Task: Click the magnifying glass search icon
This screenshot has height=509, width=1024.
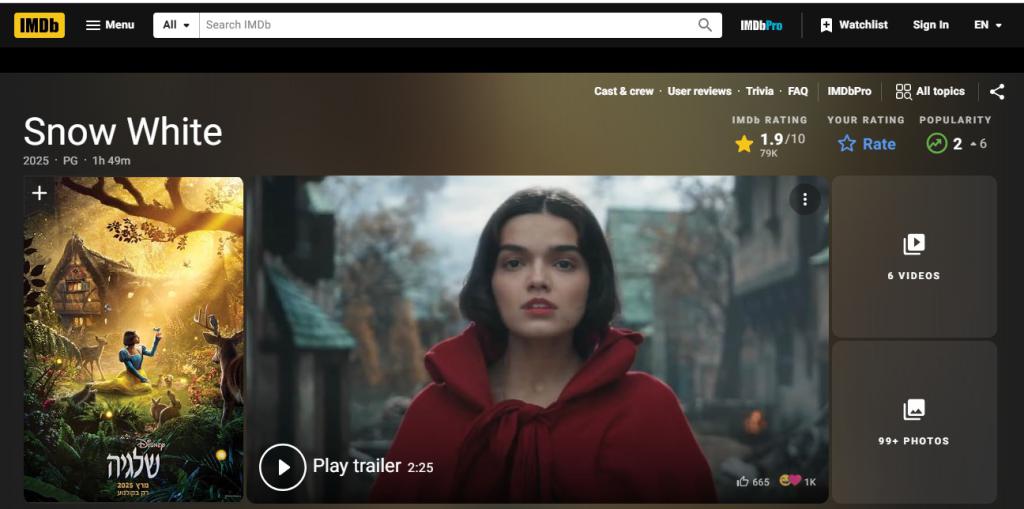Action: (705, 25)
